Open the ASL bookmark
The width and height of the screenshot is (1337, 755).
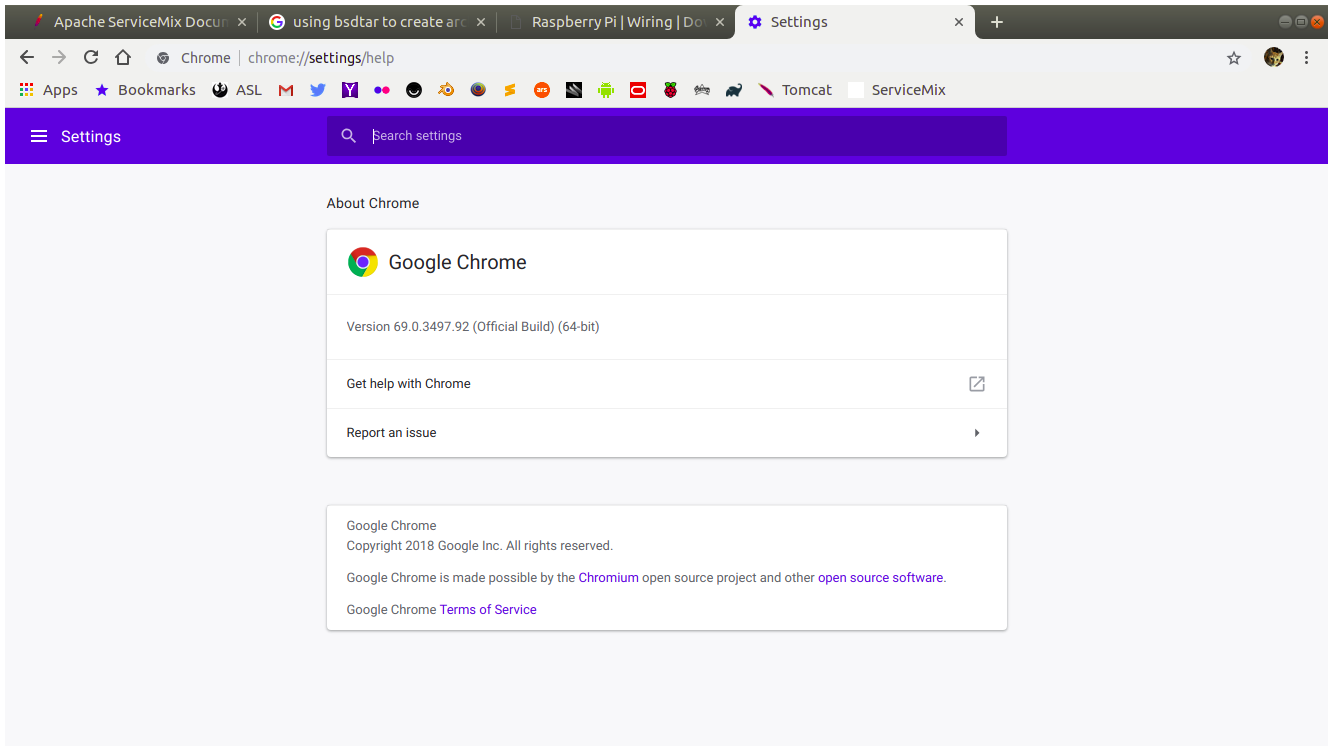tap(237, 90)
